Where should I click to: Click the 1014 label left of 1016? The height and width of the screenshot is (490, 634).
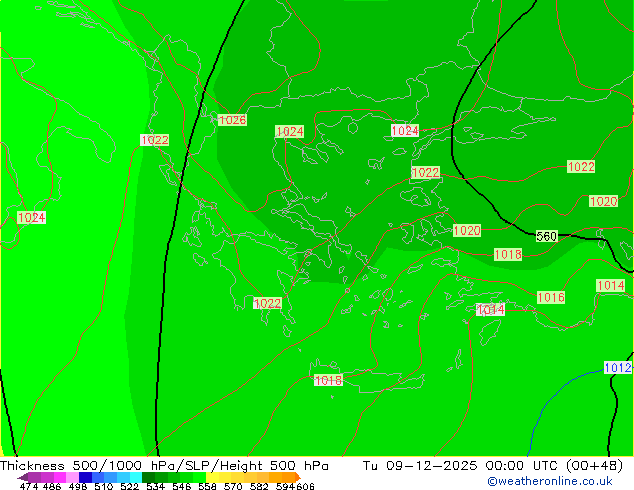(x=490, y=310)
